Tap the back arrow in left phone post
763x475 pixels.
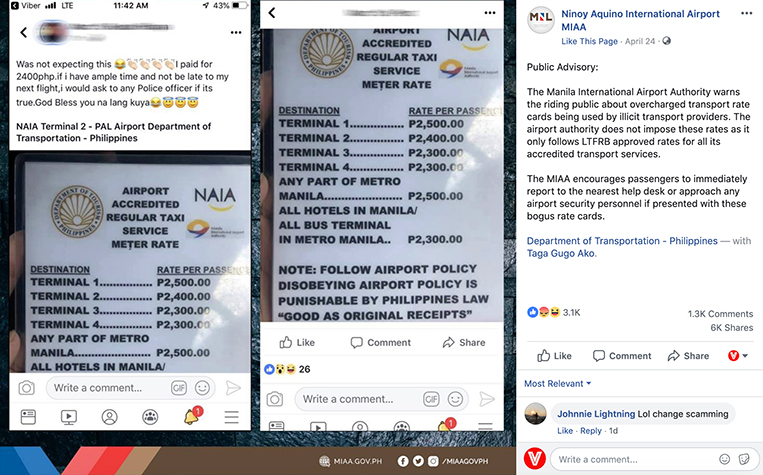[x=23, y=33]
